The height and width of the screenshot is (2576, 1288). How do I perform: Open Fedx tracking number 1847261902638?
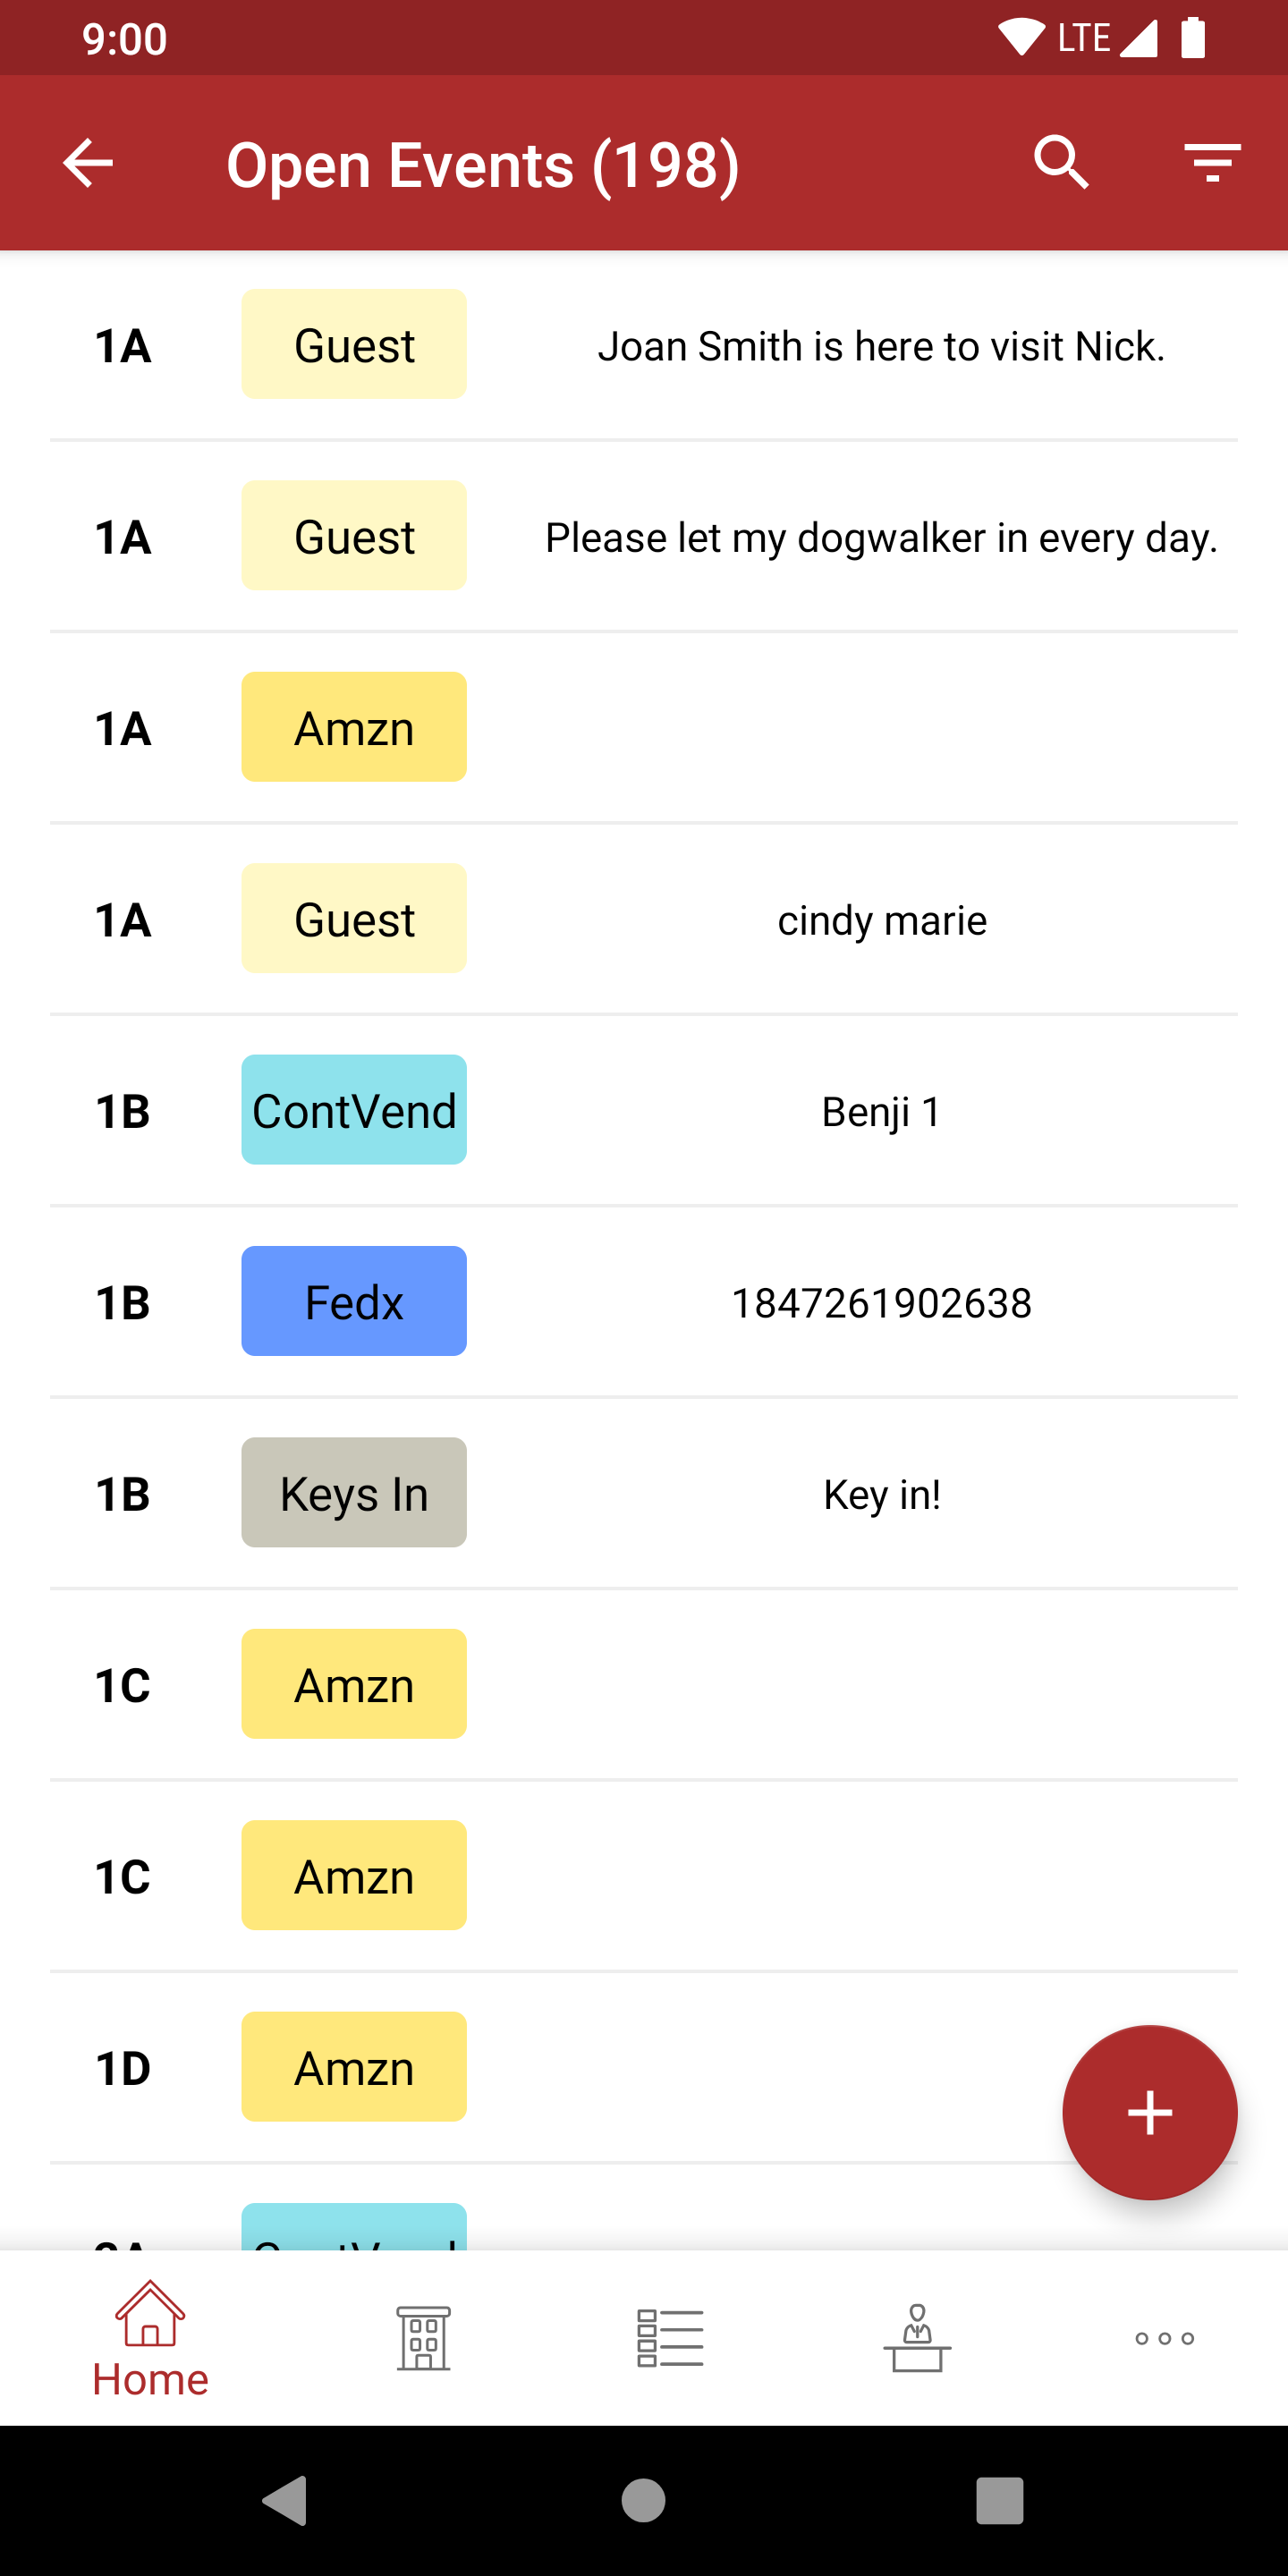pos(880,1303)
